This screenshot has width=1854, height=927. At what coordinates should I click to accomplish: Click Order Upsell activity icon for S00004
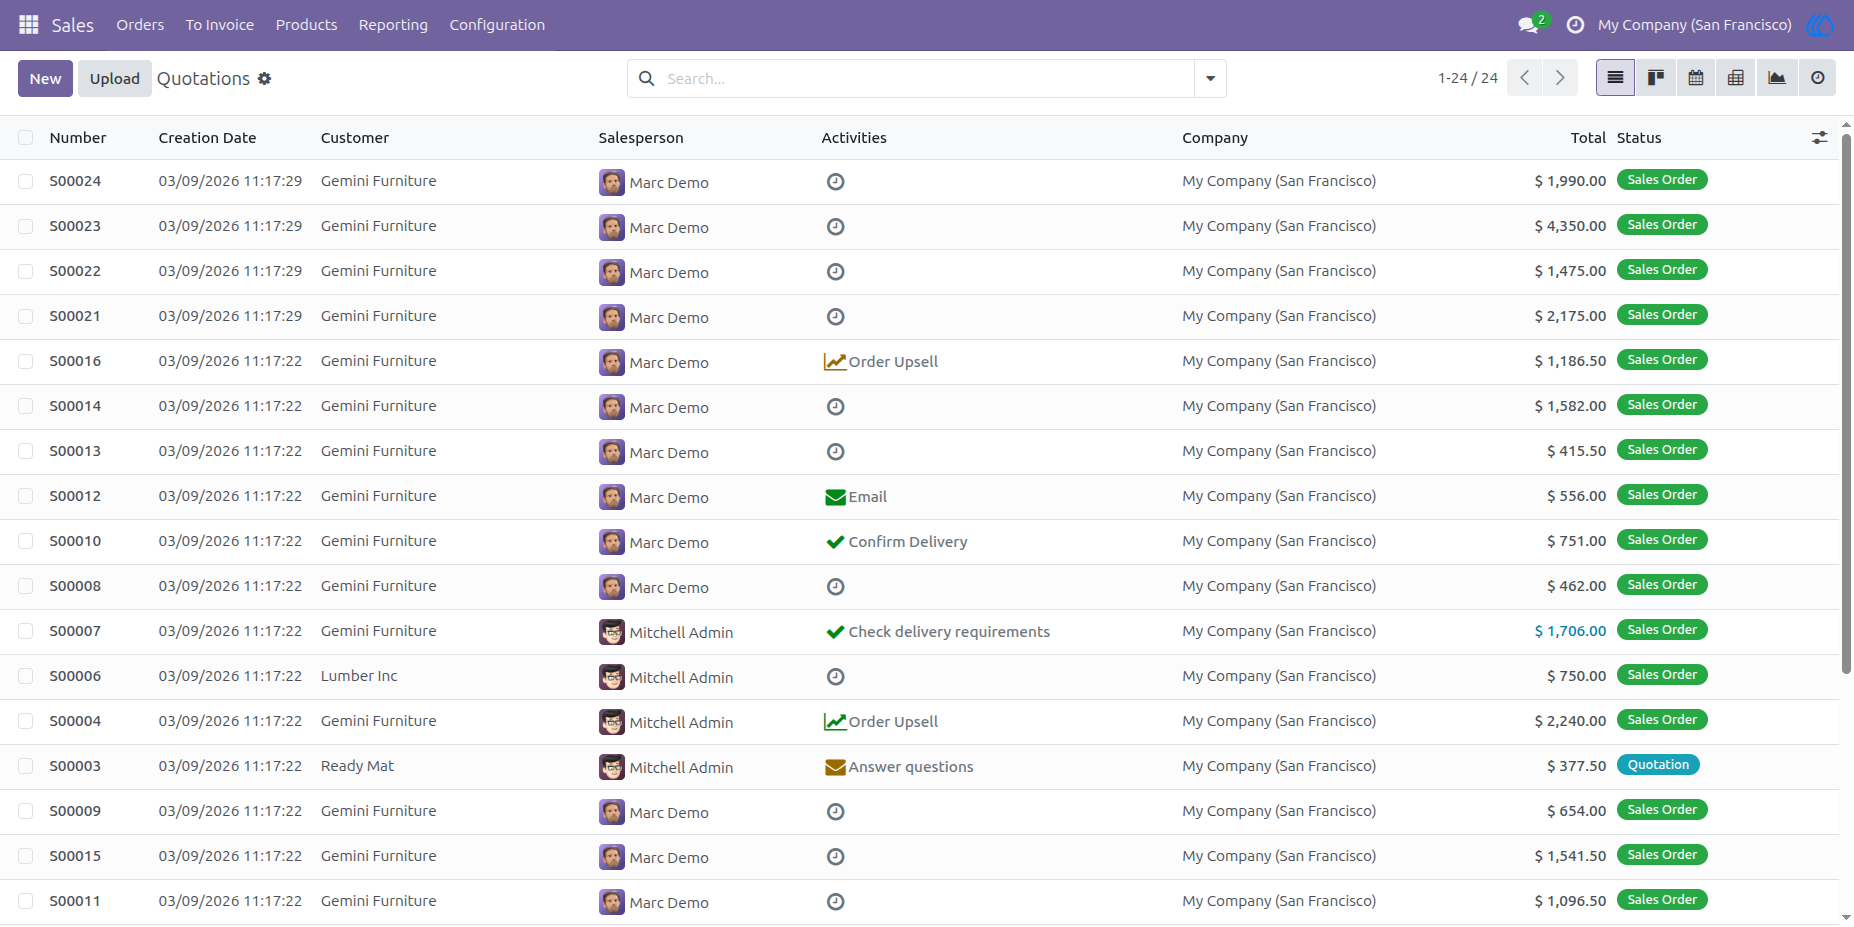click(x=835, y=722)
